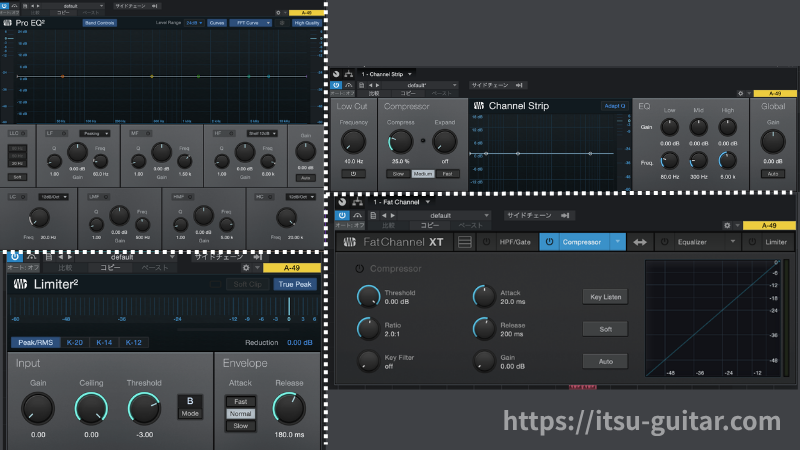The width and height of the screenshot is (800, 450).
Task: Set Channel Strip compressor speed to Fast
Action: click(447, 174)
